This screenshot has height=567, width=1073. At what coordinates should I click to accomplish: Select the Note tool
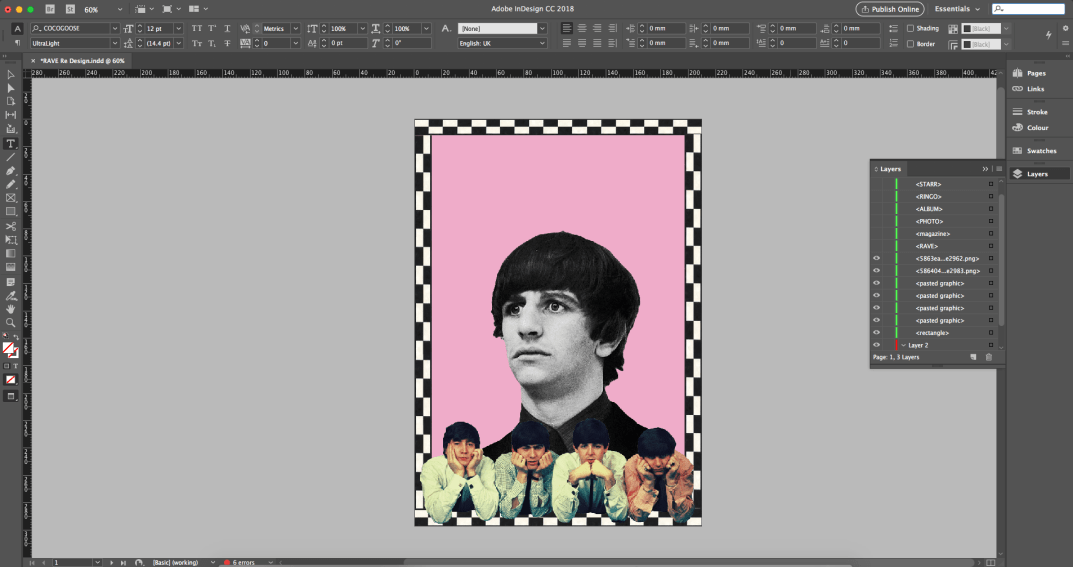click(x=10, y=282)
